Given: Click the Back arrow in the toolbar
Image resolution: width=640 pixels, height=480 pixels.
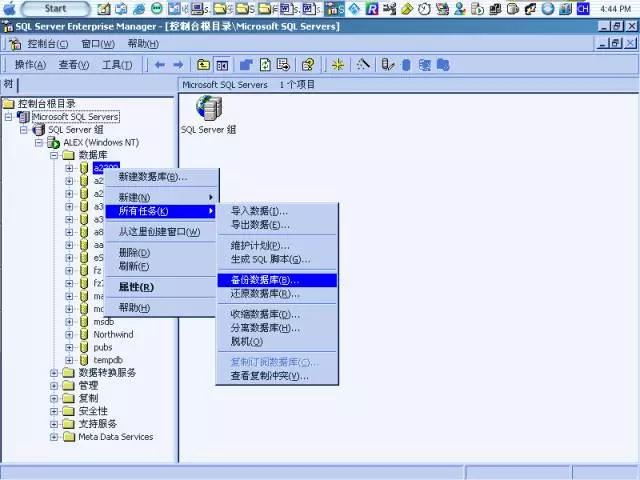Looking at the screenshot, I should (x=160, y=65).
